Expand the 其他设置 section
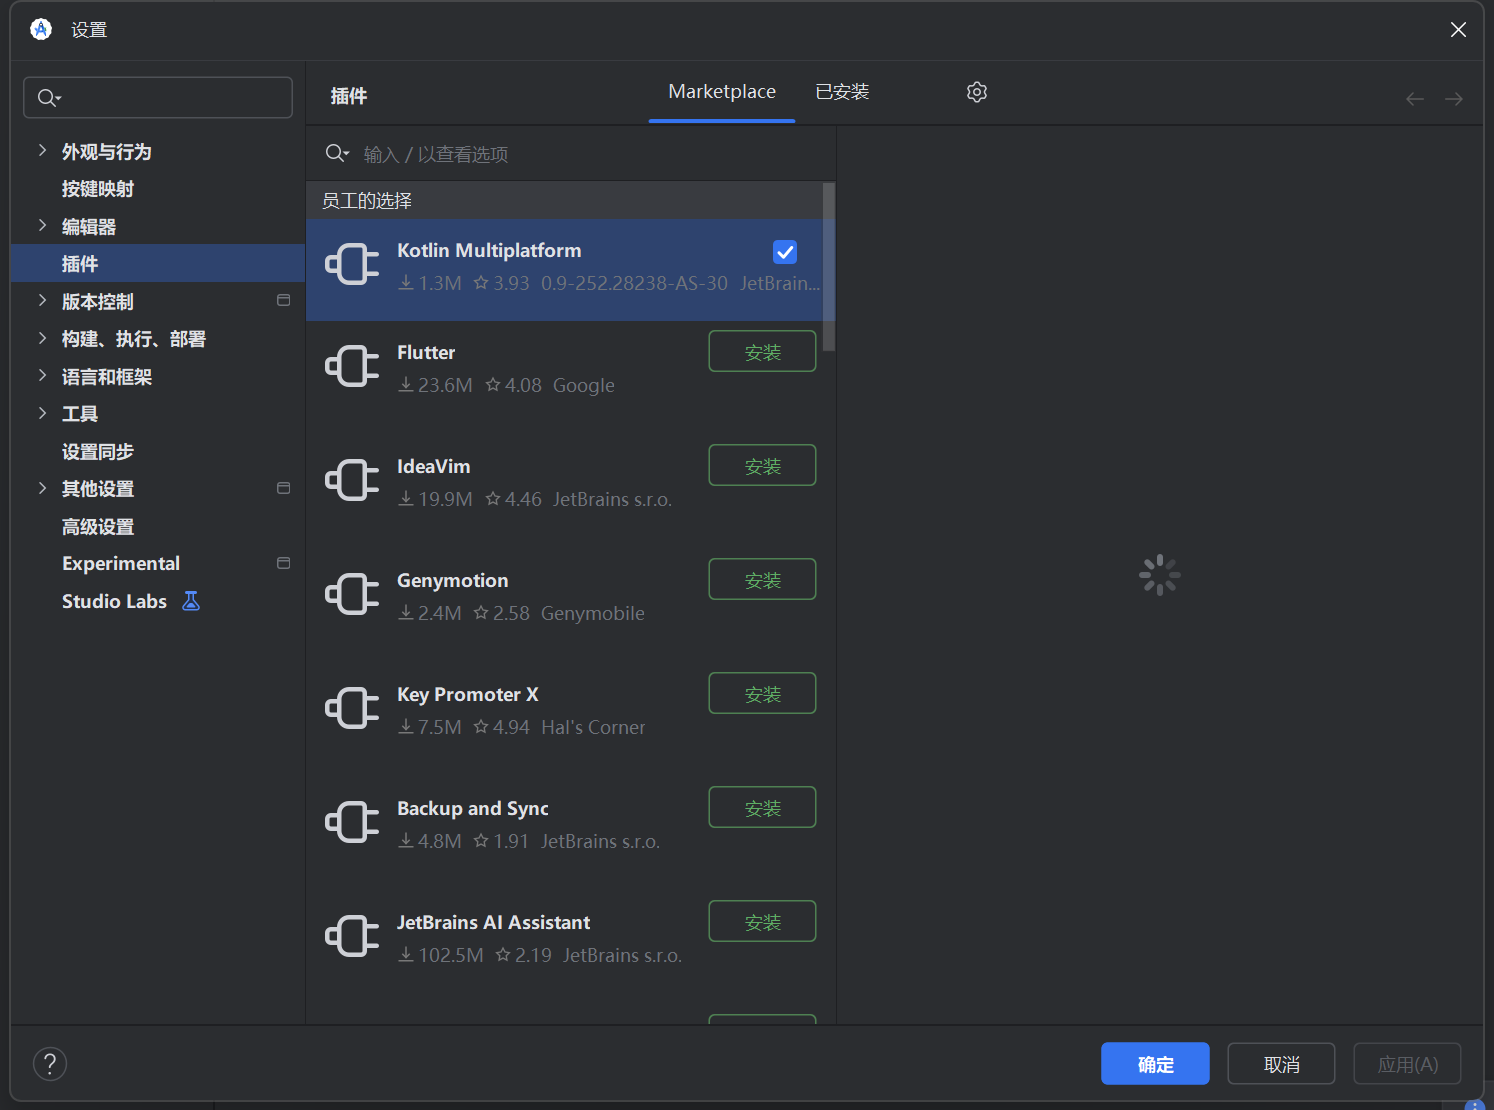The image size is (1494, 1110). [42, 488]
